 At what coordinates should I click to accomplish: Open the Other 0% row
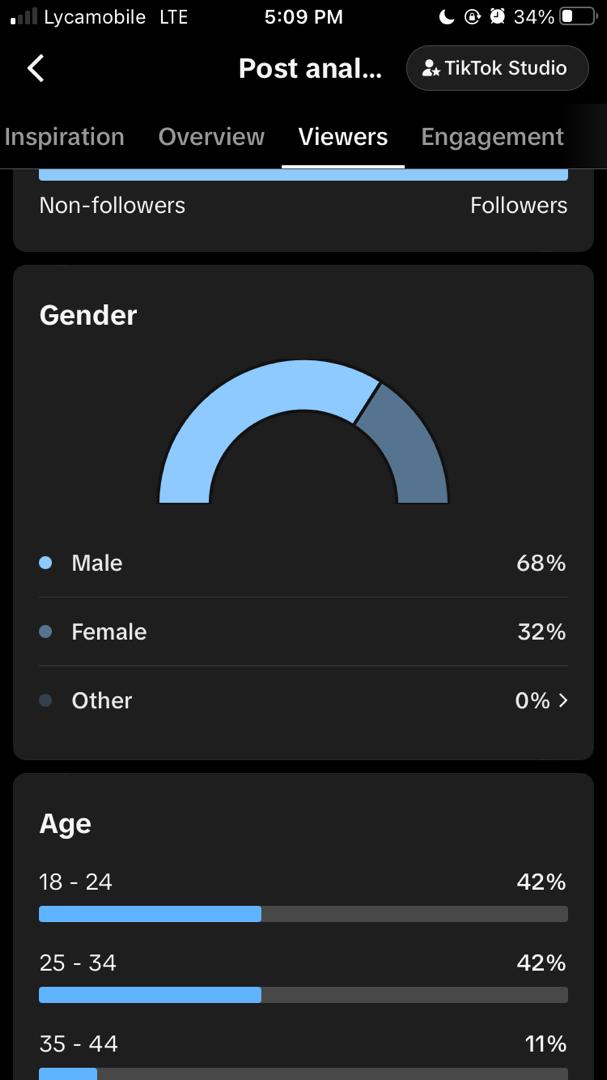point(303,700)
